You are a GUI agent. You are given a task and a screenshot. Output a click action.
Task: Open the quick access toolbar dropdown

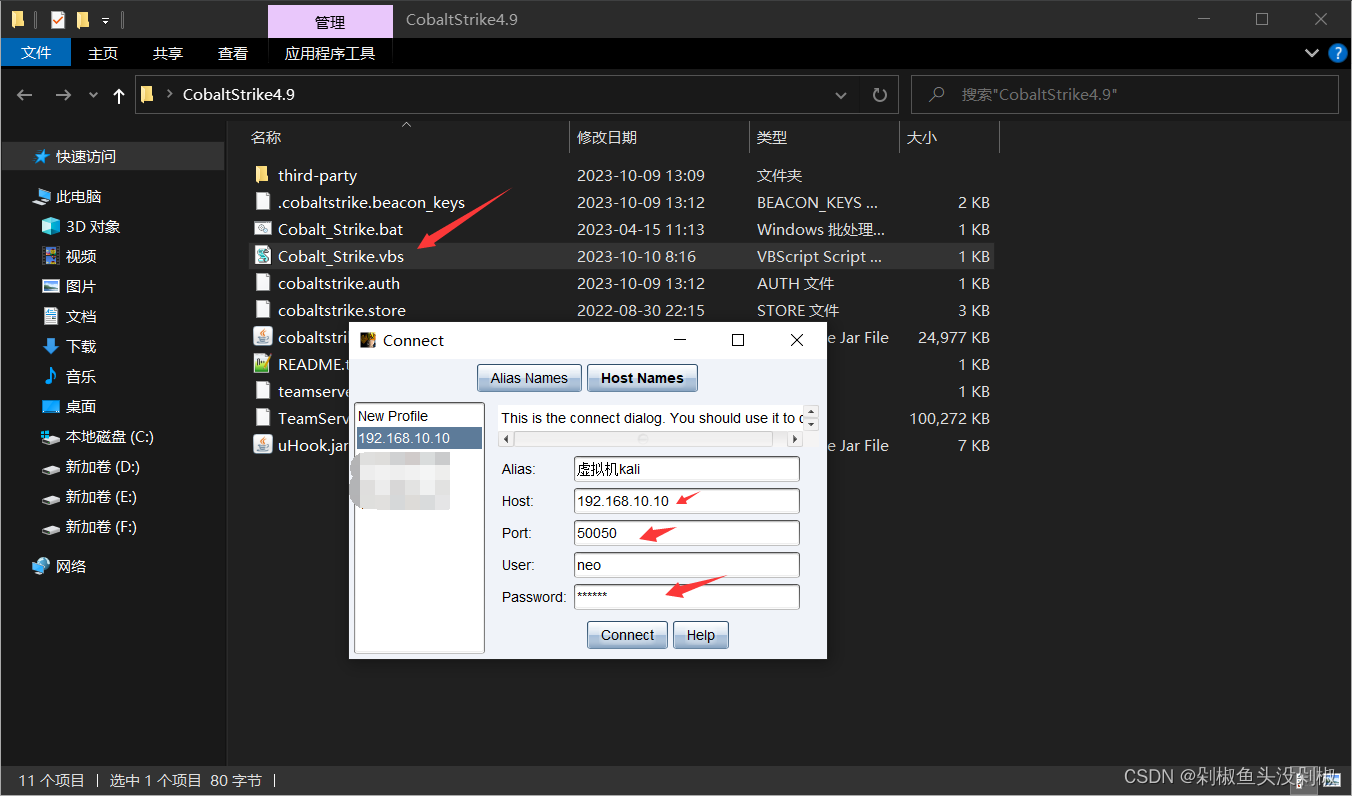click(105, 20)
